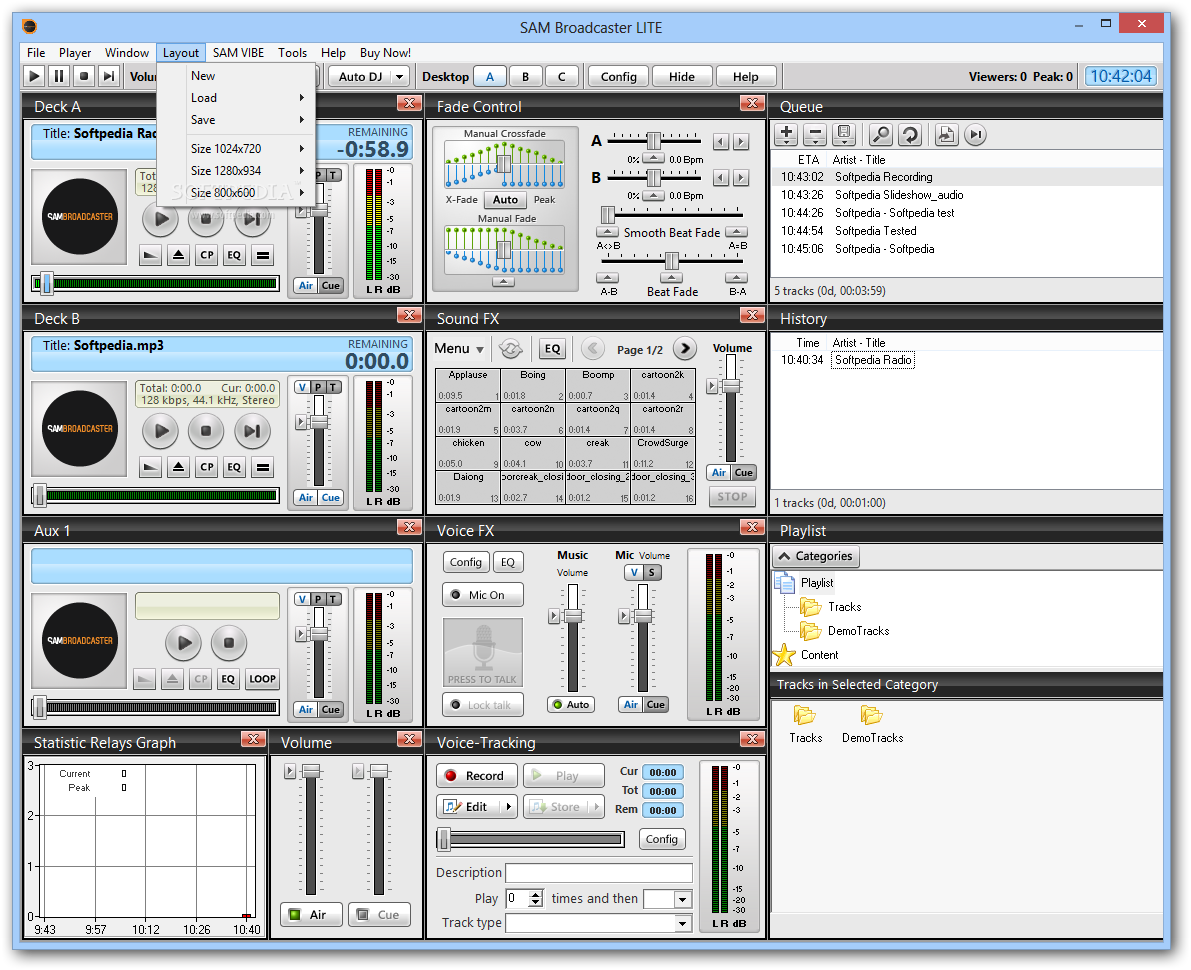Click the circular arrow refresh icon in Queue

[x=909, y=135]
